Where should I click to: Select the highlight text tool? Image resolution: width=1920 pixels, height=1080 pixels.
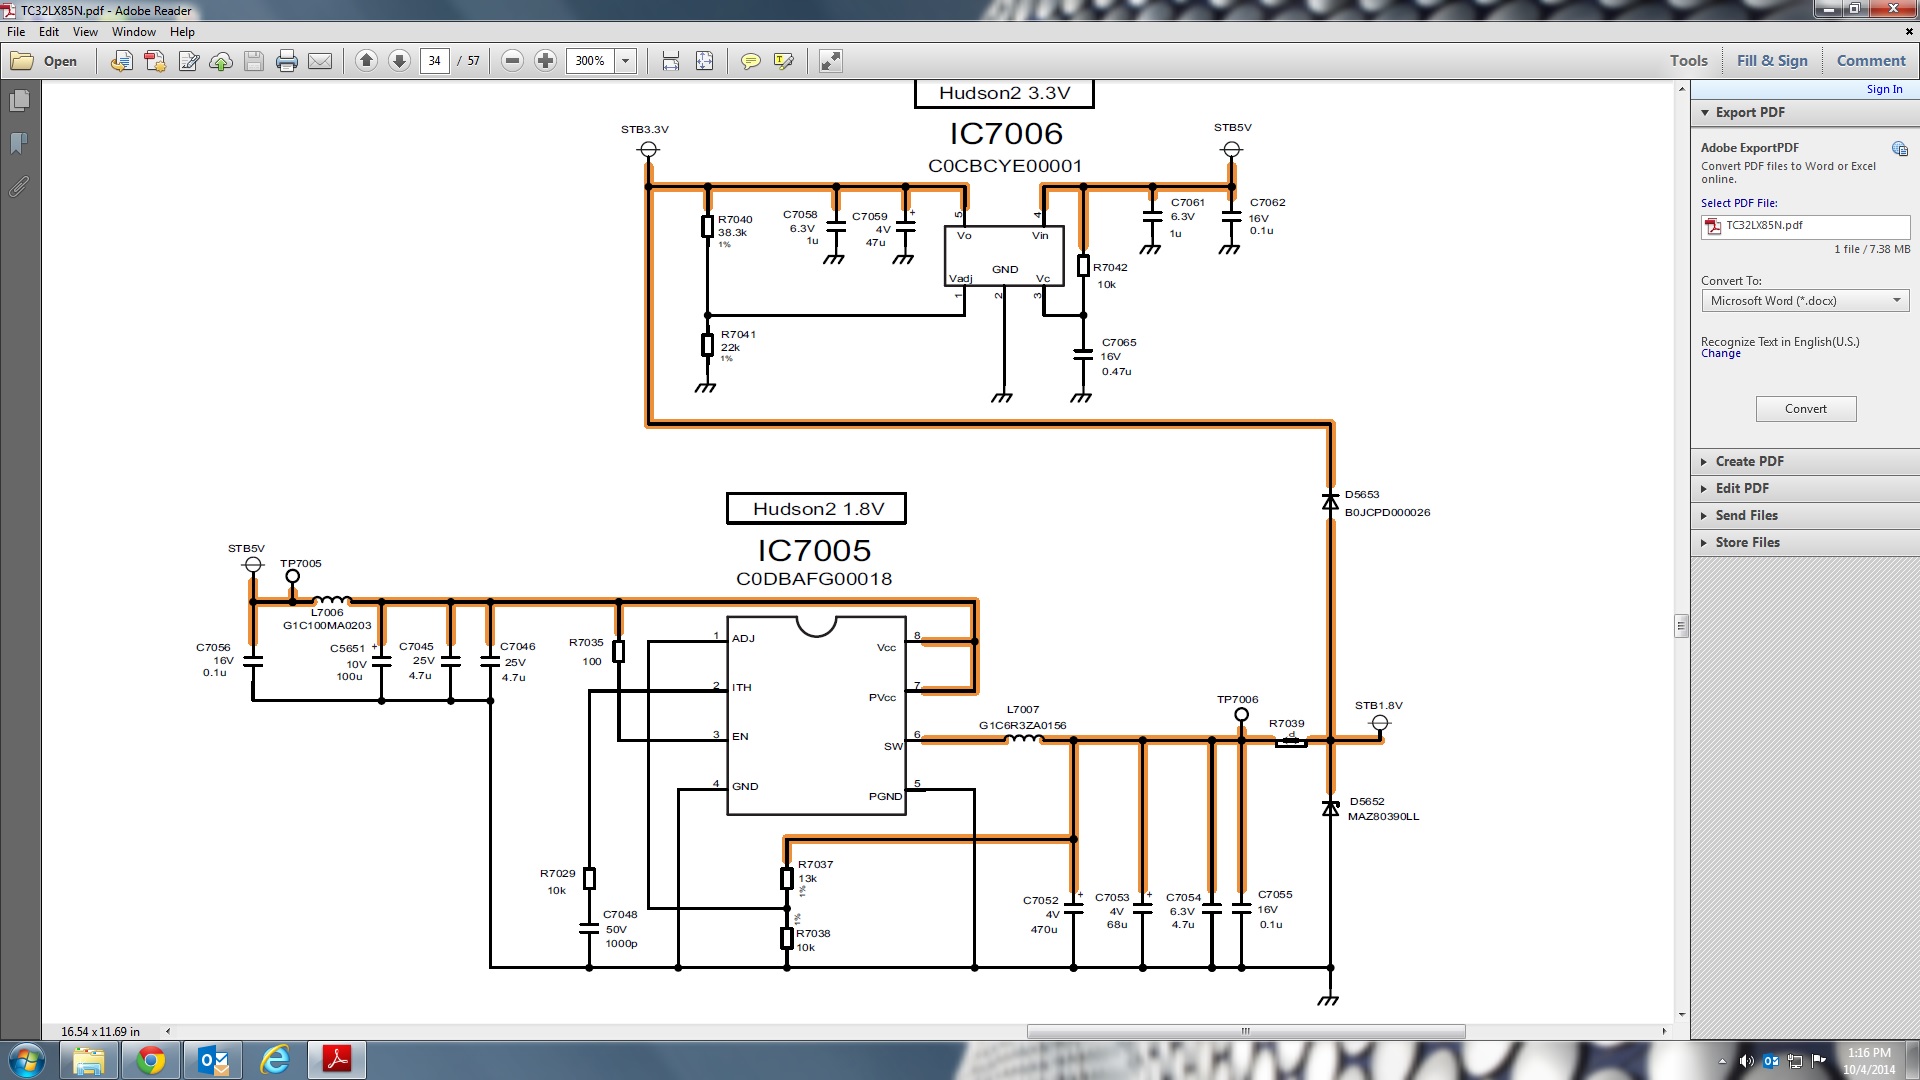click(783, 61)
